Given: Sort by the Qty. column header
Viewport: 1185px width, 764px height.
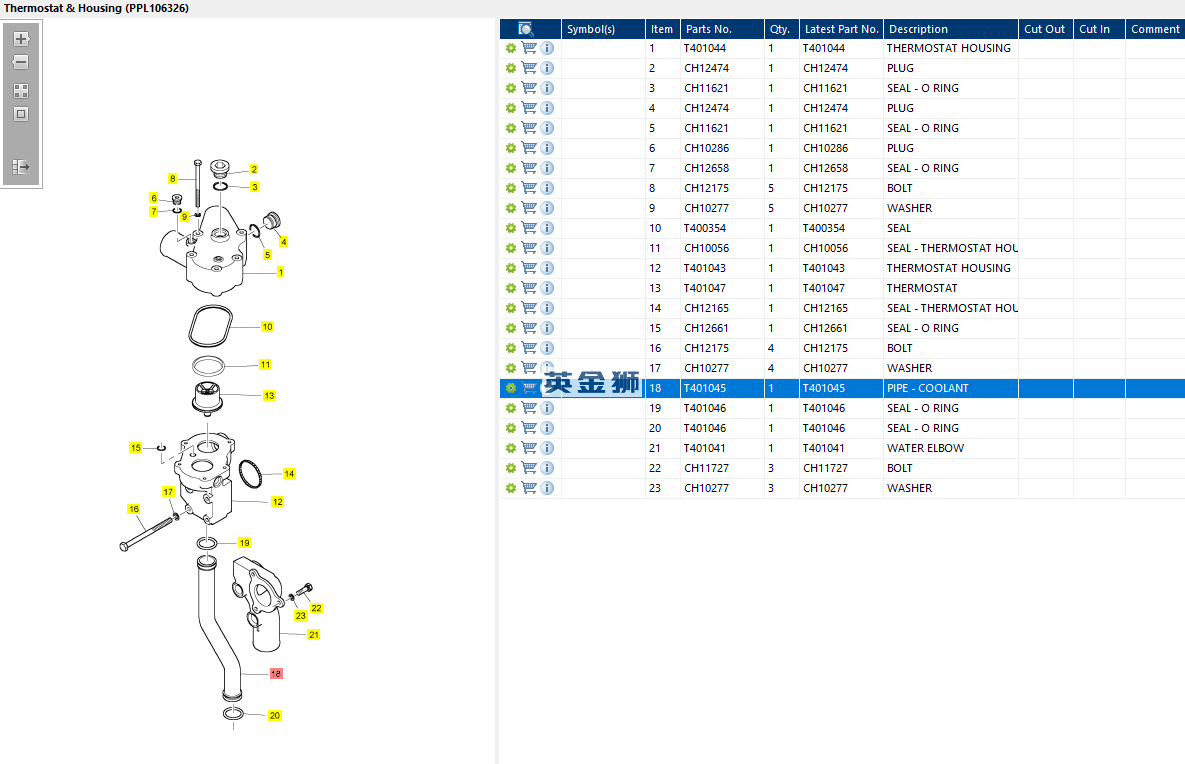Looking at the screenshot, I should point(781,29).
